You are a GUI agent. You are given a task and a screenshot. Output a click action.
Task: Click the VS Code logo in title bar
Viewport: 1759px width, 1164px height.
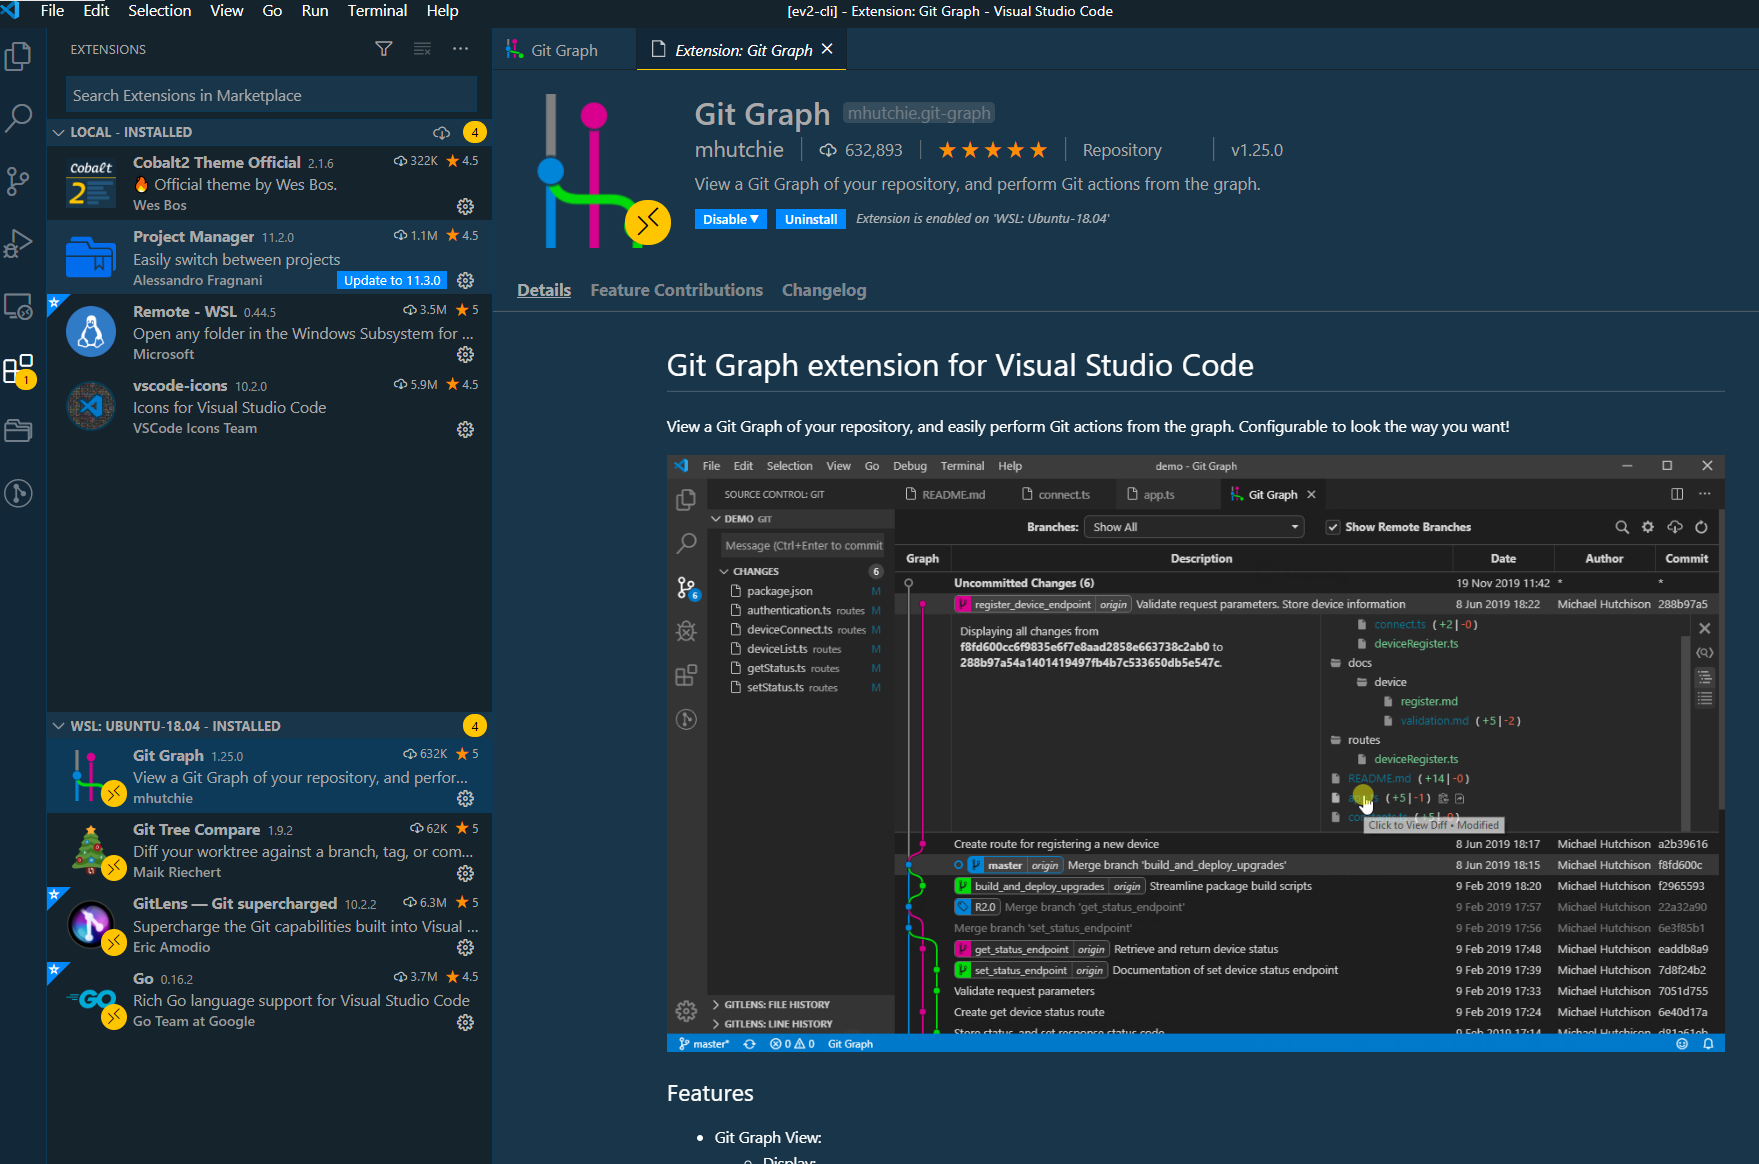tap(11, 10)
